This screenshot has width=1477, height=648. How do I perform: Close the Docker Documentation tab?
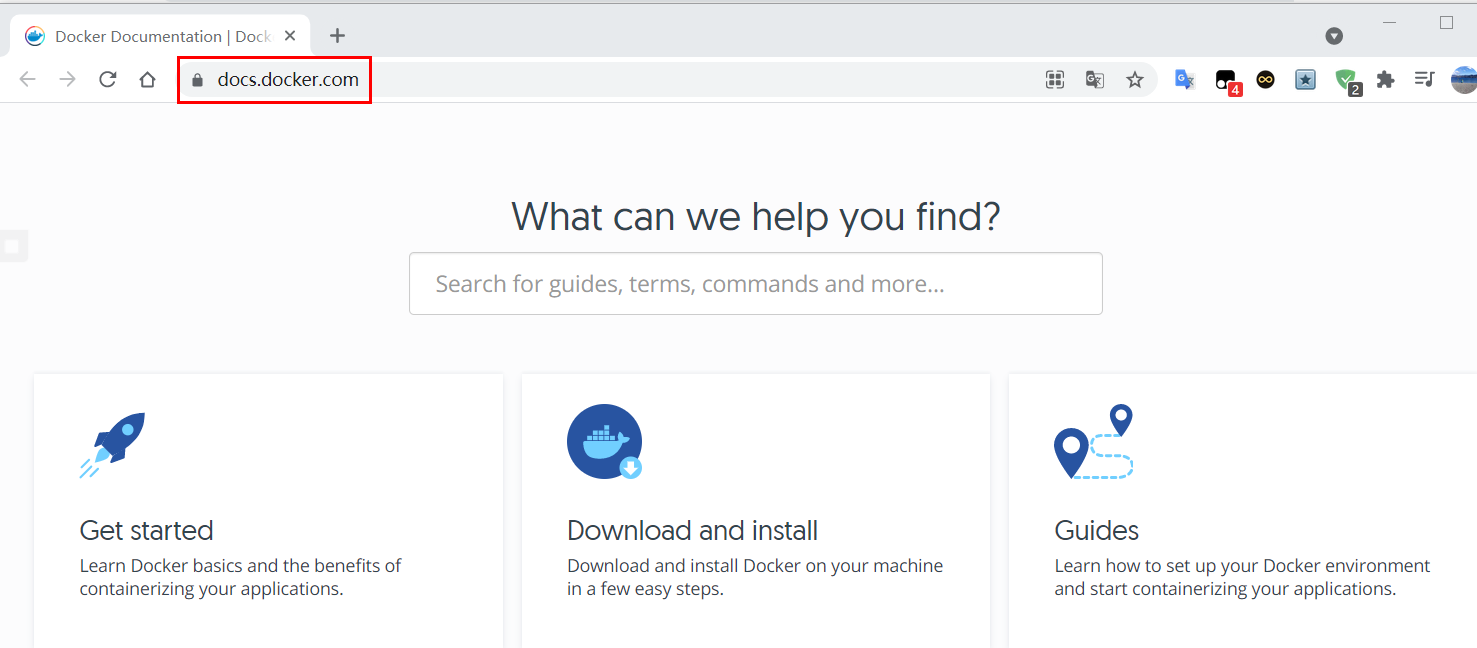(290, 36)
